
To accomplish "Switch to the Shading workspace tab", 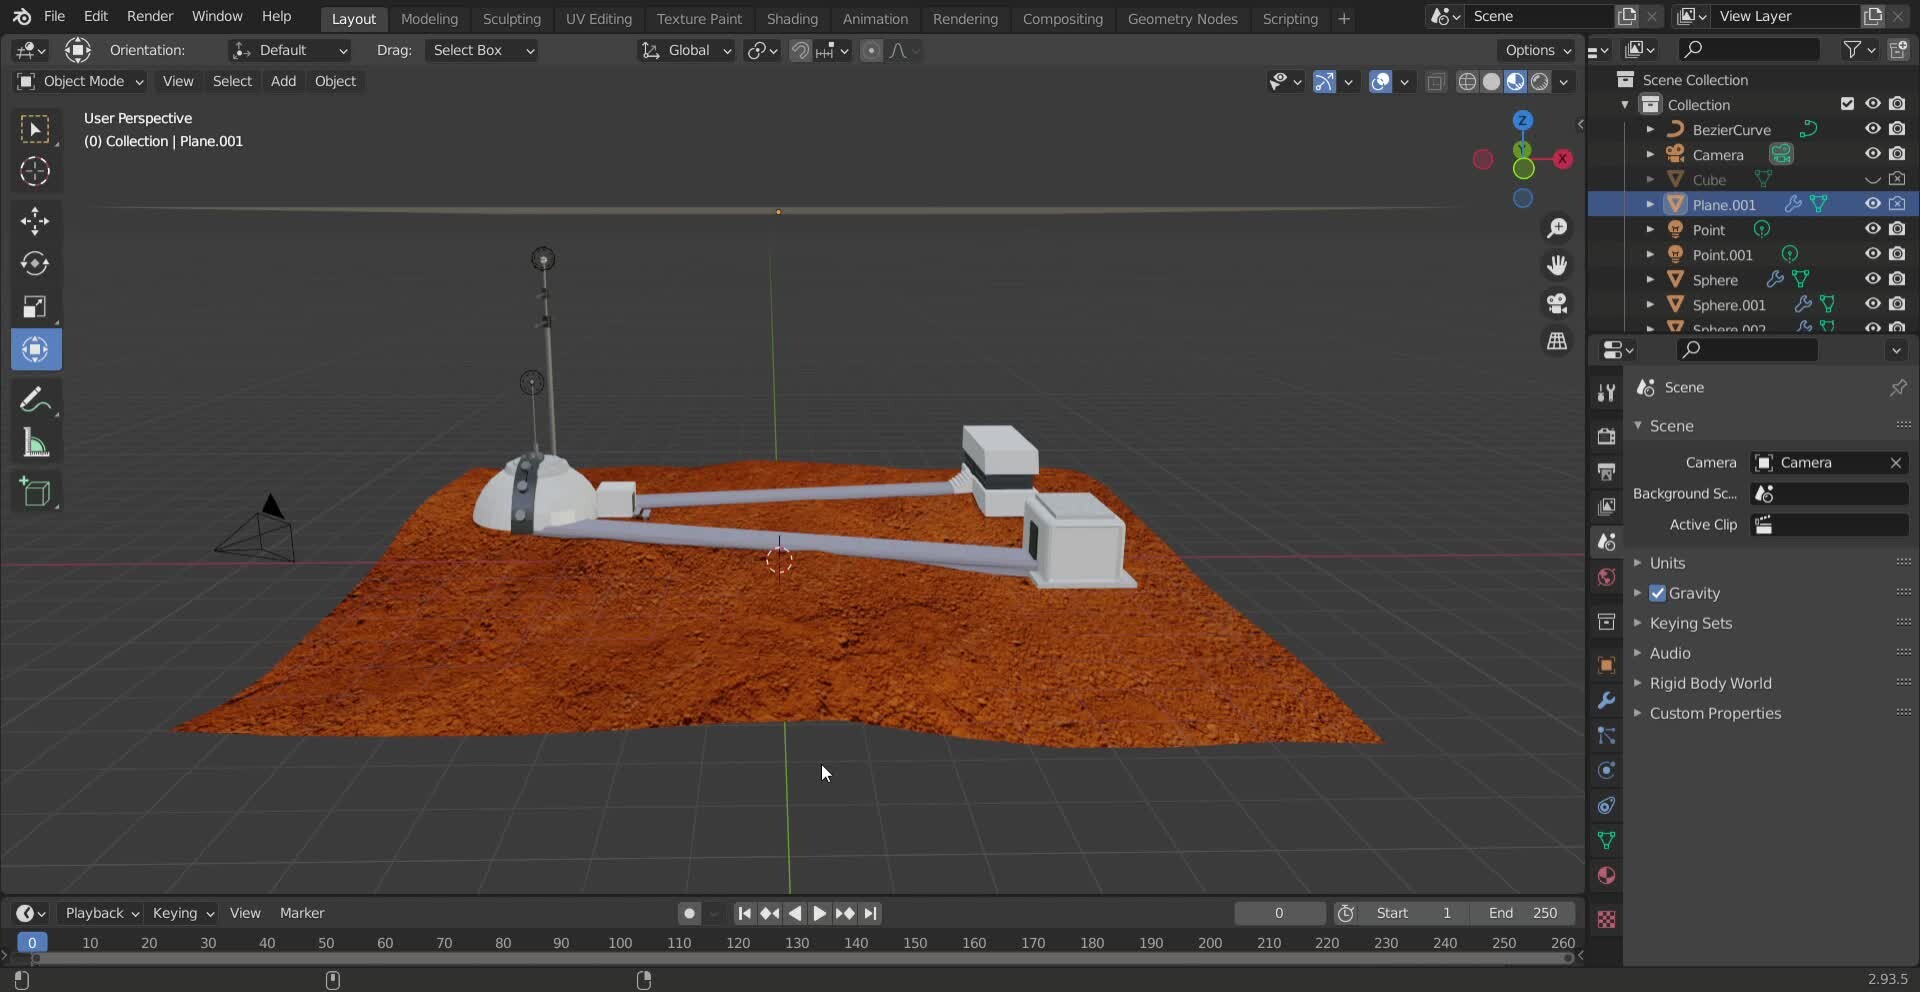I will coord(792,18).
